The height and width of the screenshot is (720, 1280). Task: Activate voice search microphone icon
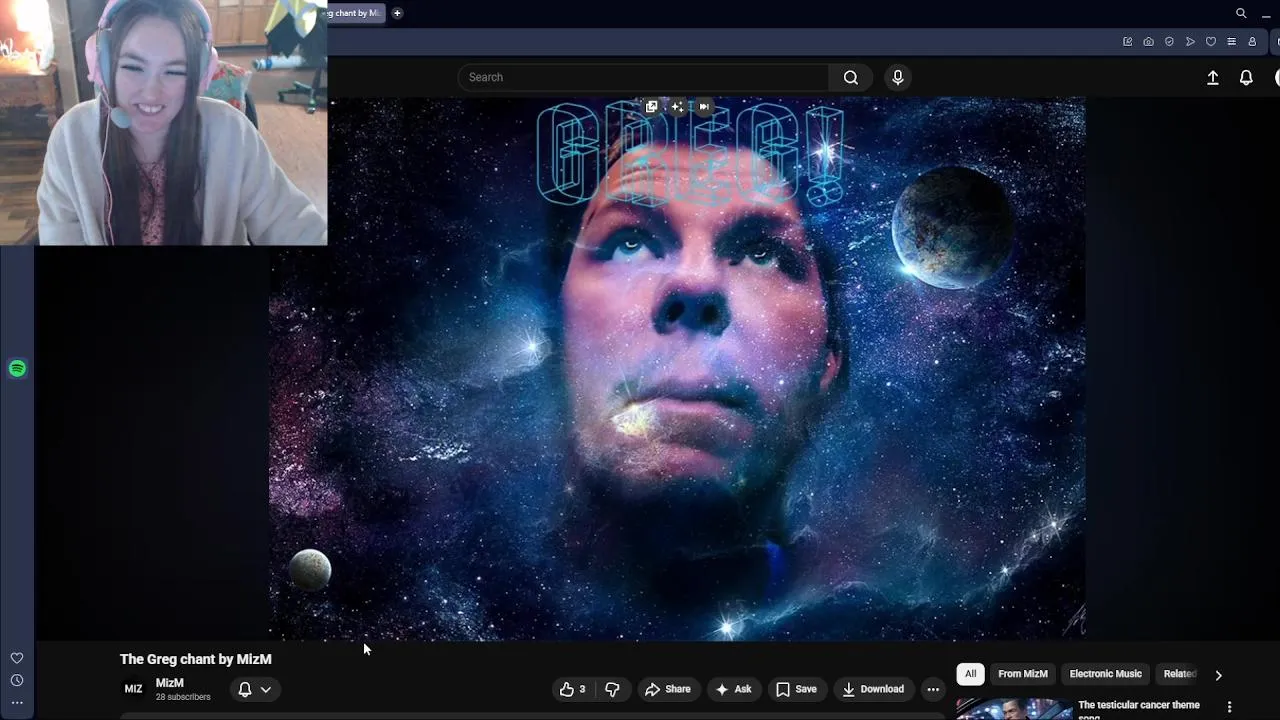point(897,77)
